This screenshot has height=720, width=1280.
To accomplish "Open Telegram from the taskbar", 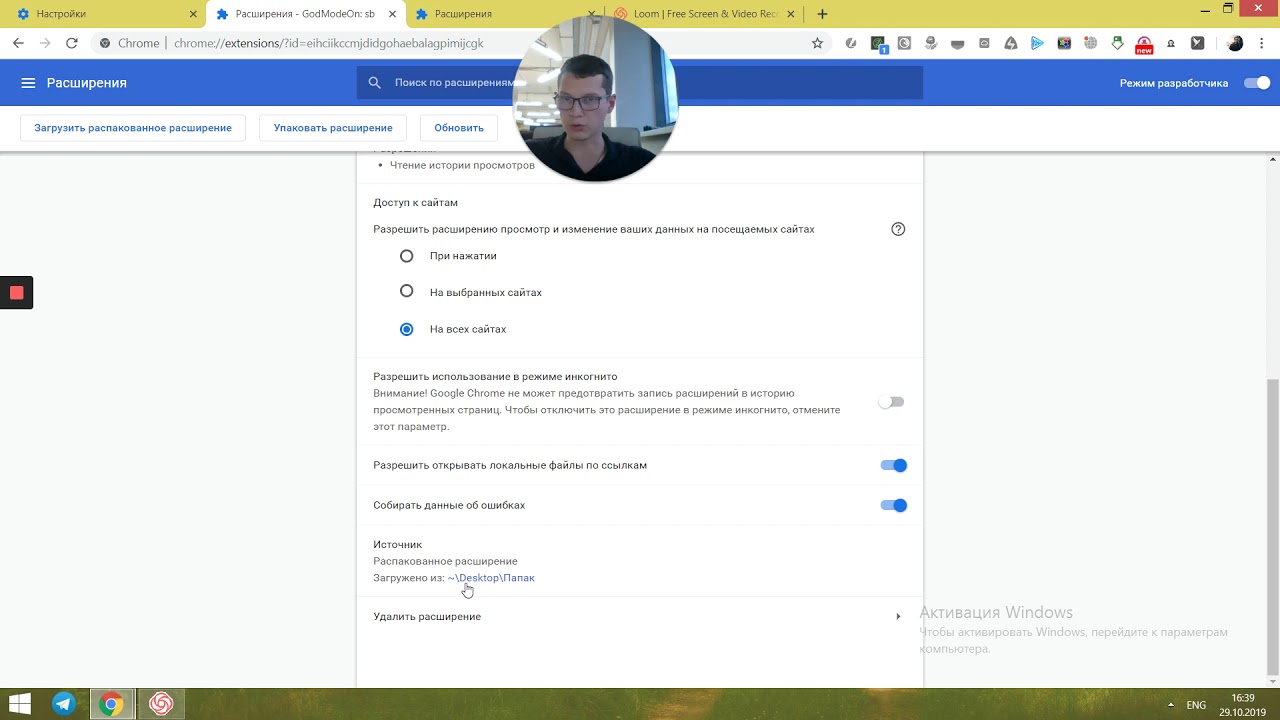I will point(63,704).
